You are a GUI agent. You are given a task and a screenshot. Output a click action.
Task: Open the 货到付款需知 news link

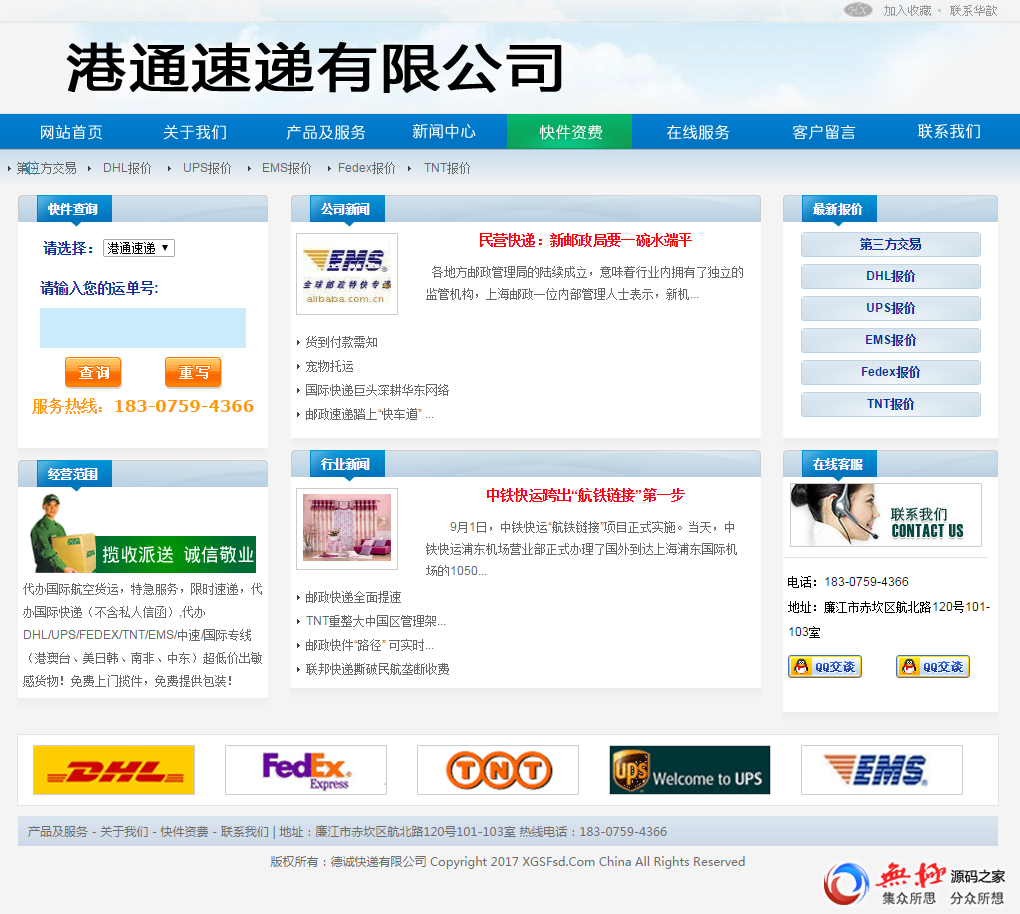(341, 342)
